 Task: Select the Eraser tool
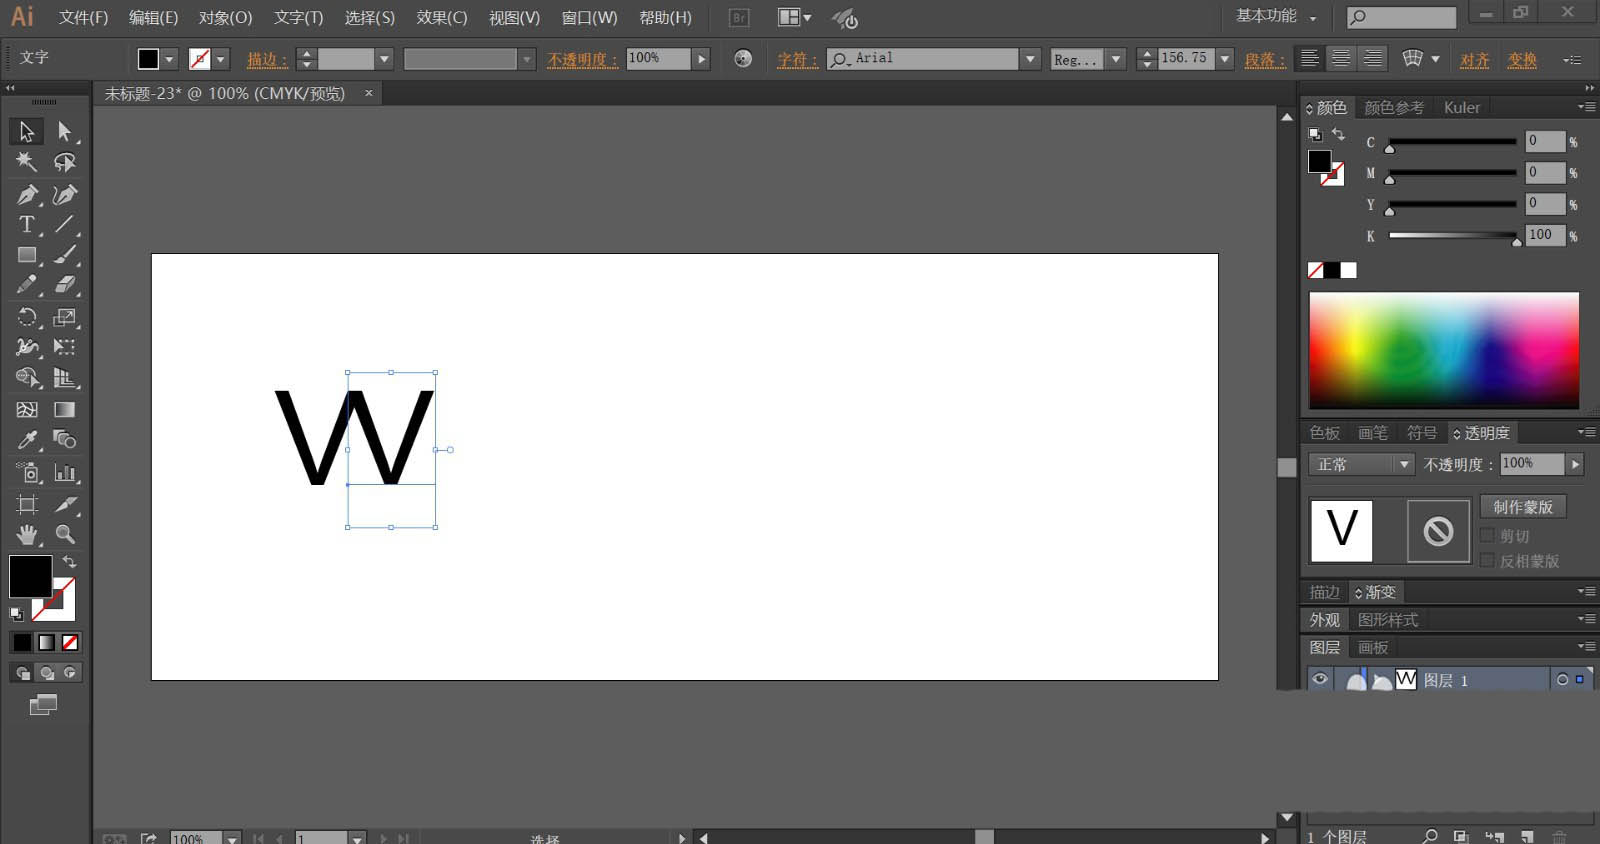pyautogui.click(x=64, y=285)
